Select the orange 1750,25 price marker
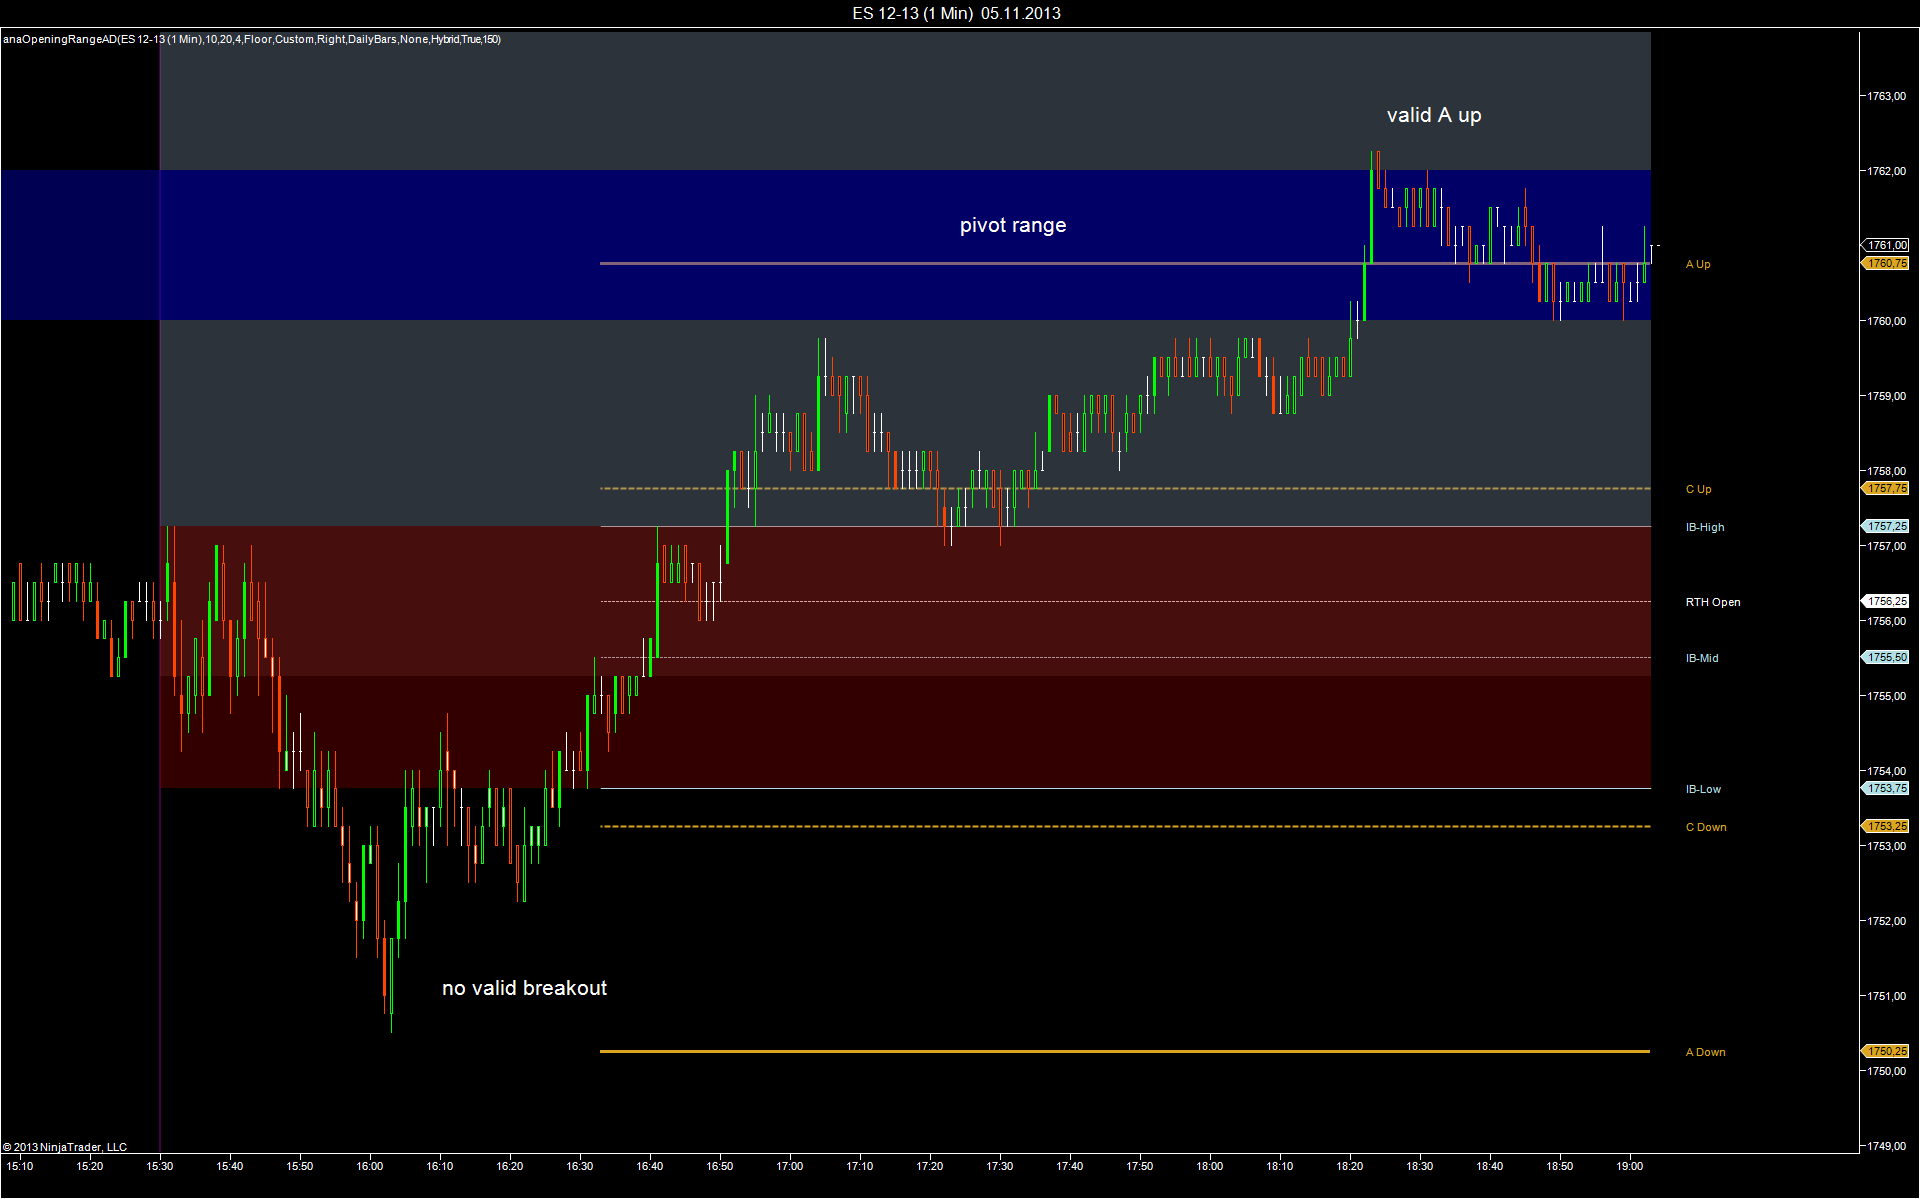The image size is (1920, 1199). 1886,1051
